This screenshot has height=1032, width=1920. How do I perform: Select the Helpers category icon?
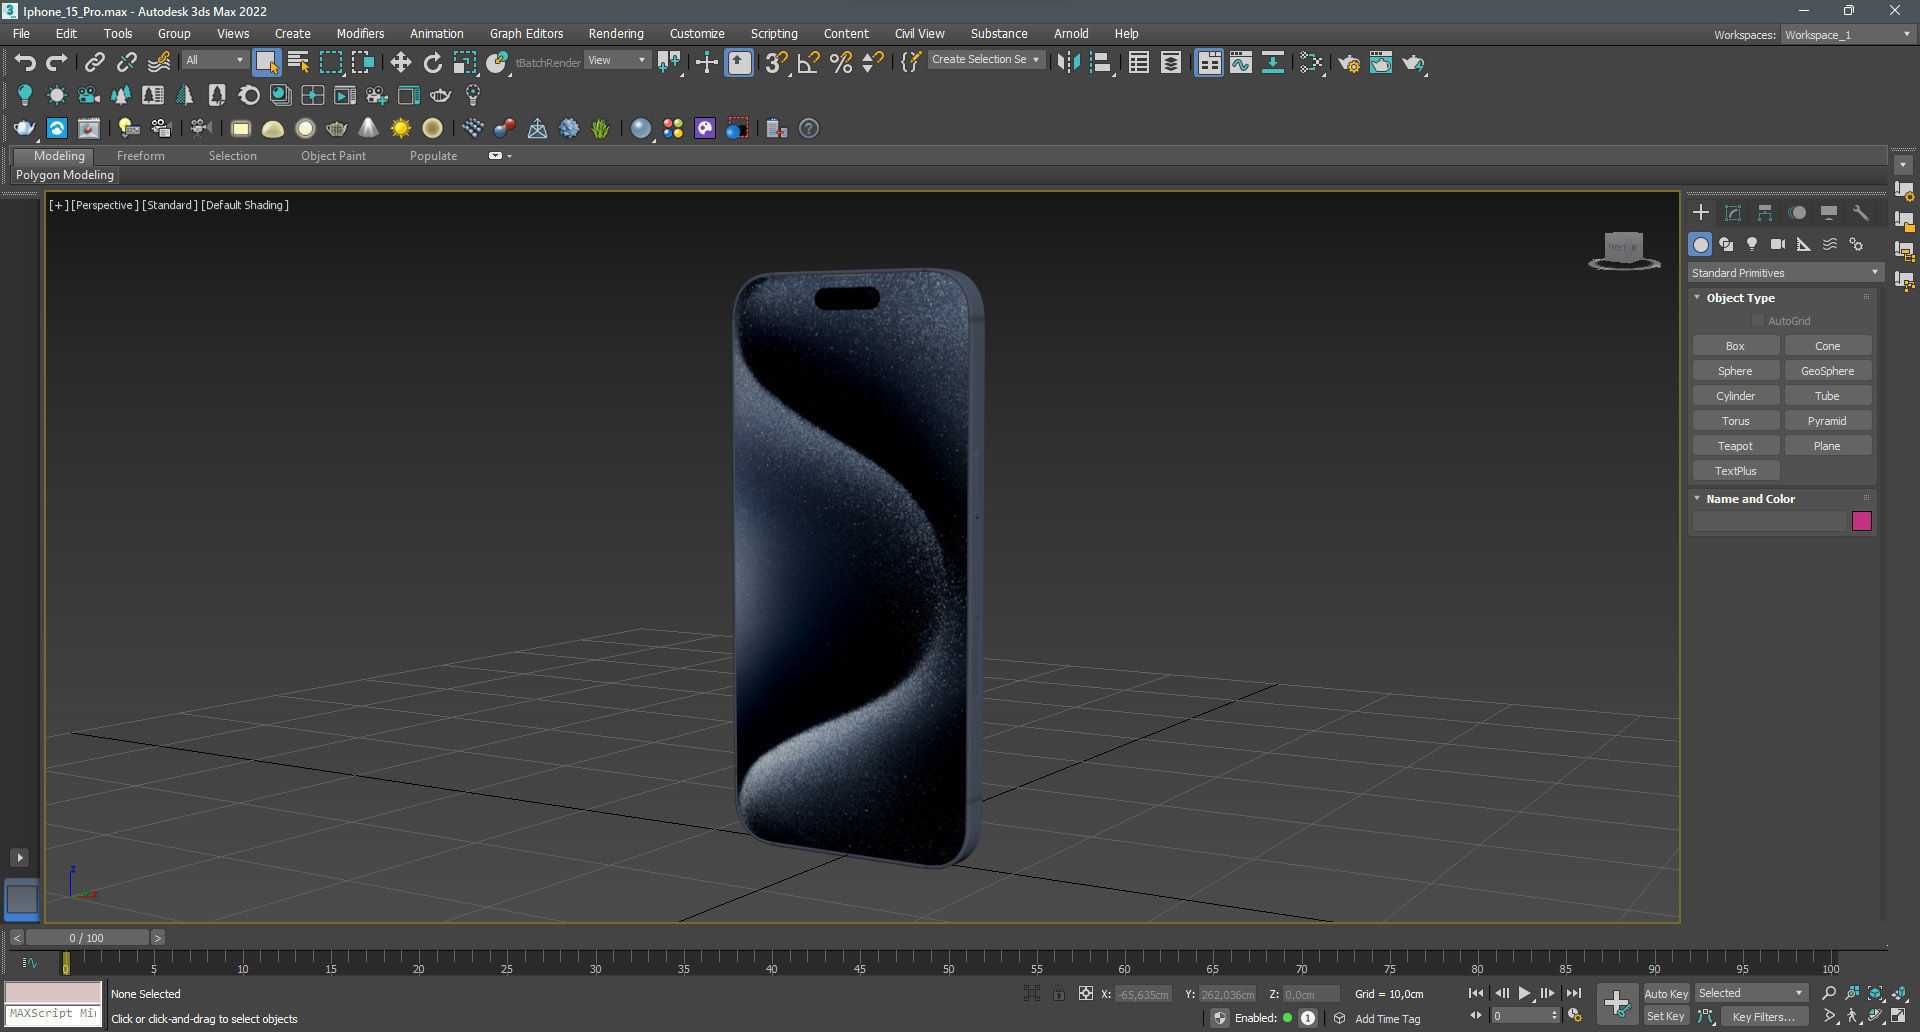pyautogui.click(x=1804, y=244)
